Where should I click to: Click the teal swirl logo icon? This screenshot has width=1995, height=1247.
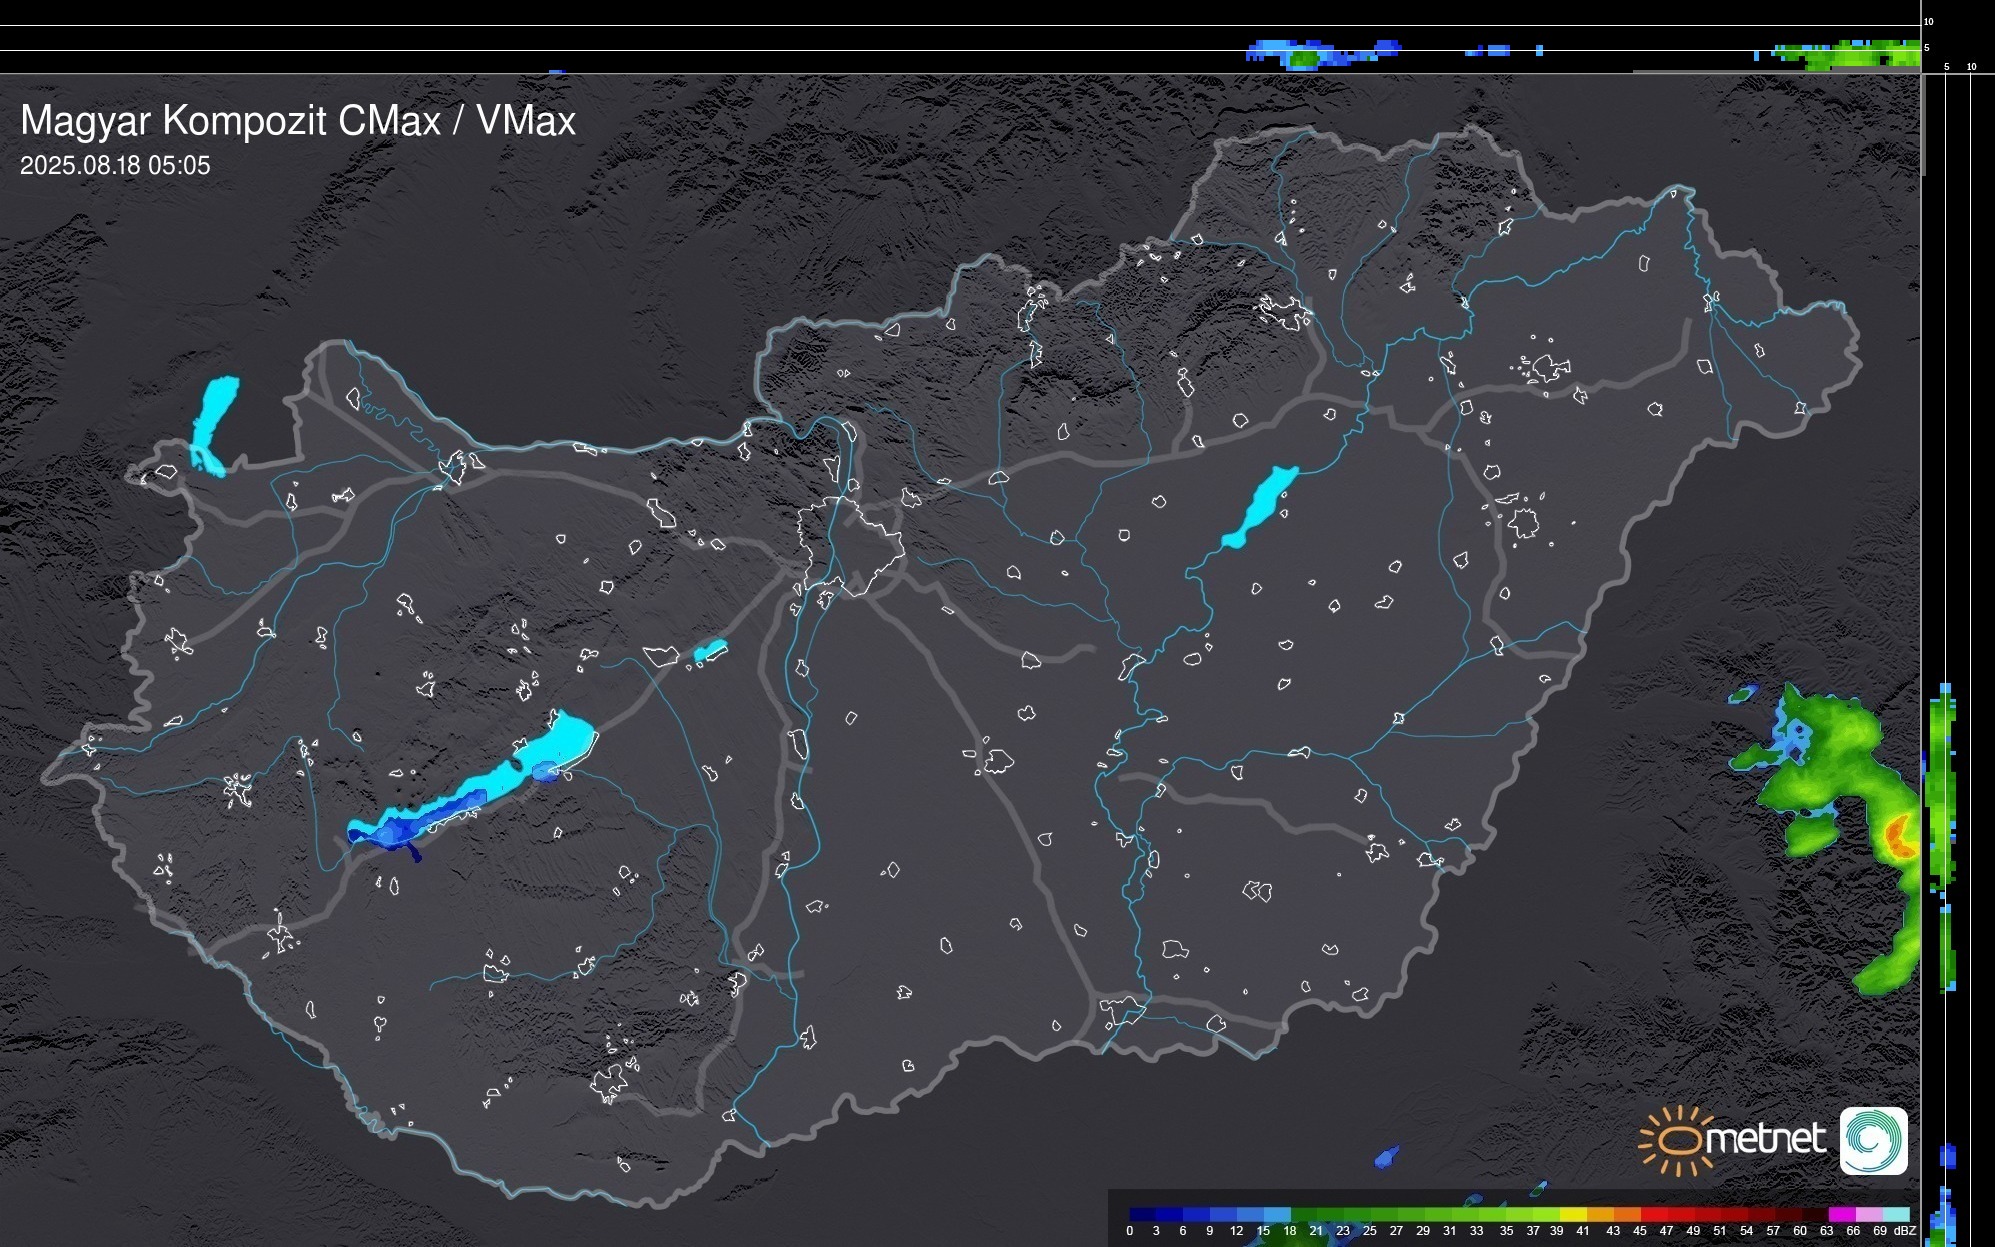coord(1873,1141)
